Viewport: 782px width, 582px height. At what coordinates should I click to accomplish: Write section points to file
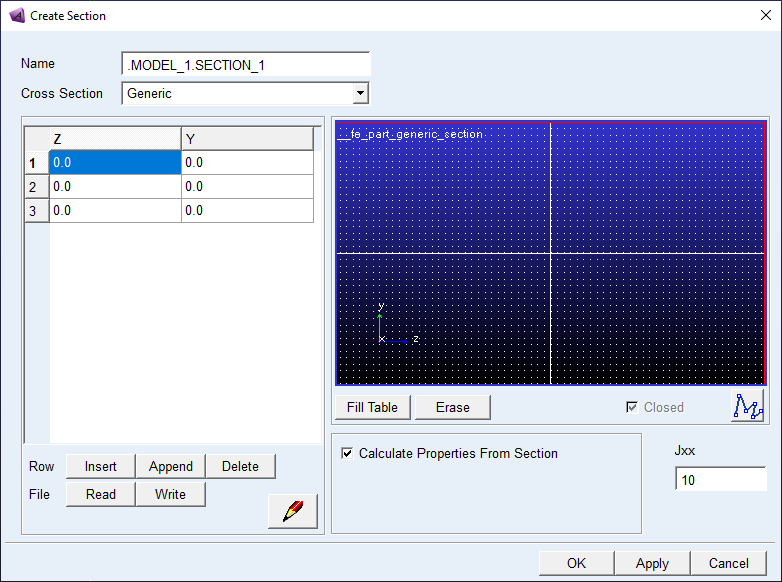pyautogui.click(x=170, y=494)
